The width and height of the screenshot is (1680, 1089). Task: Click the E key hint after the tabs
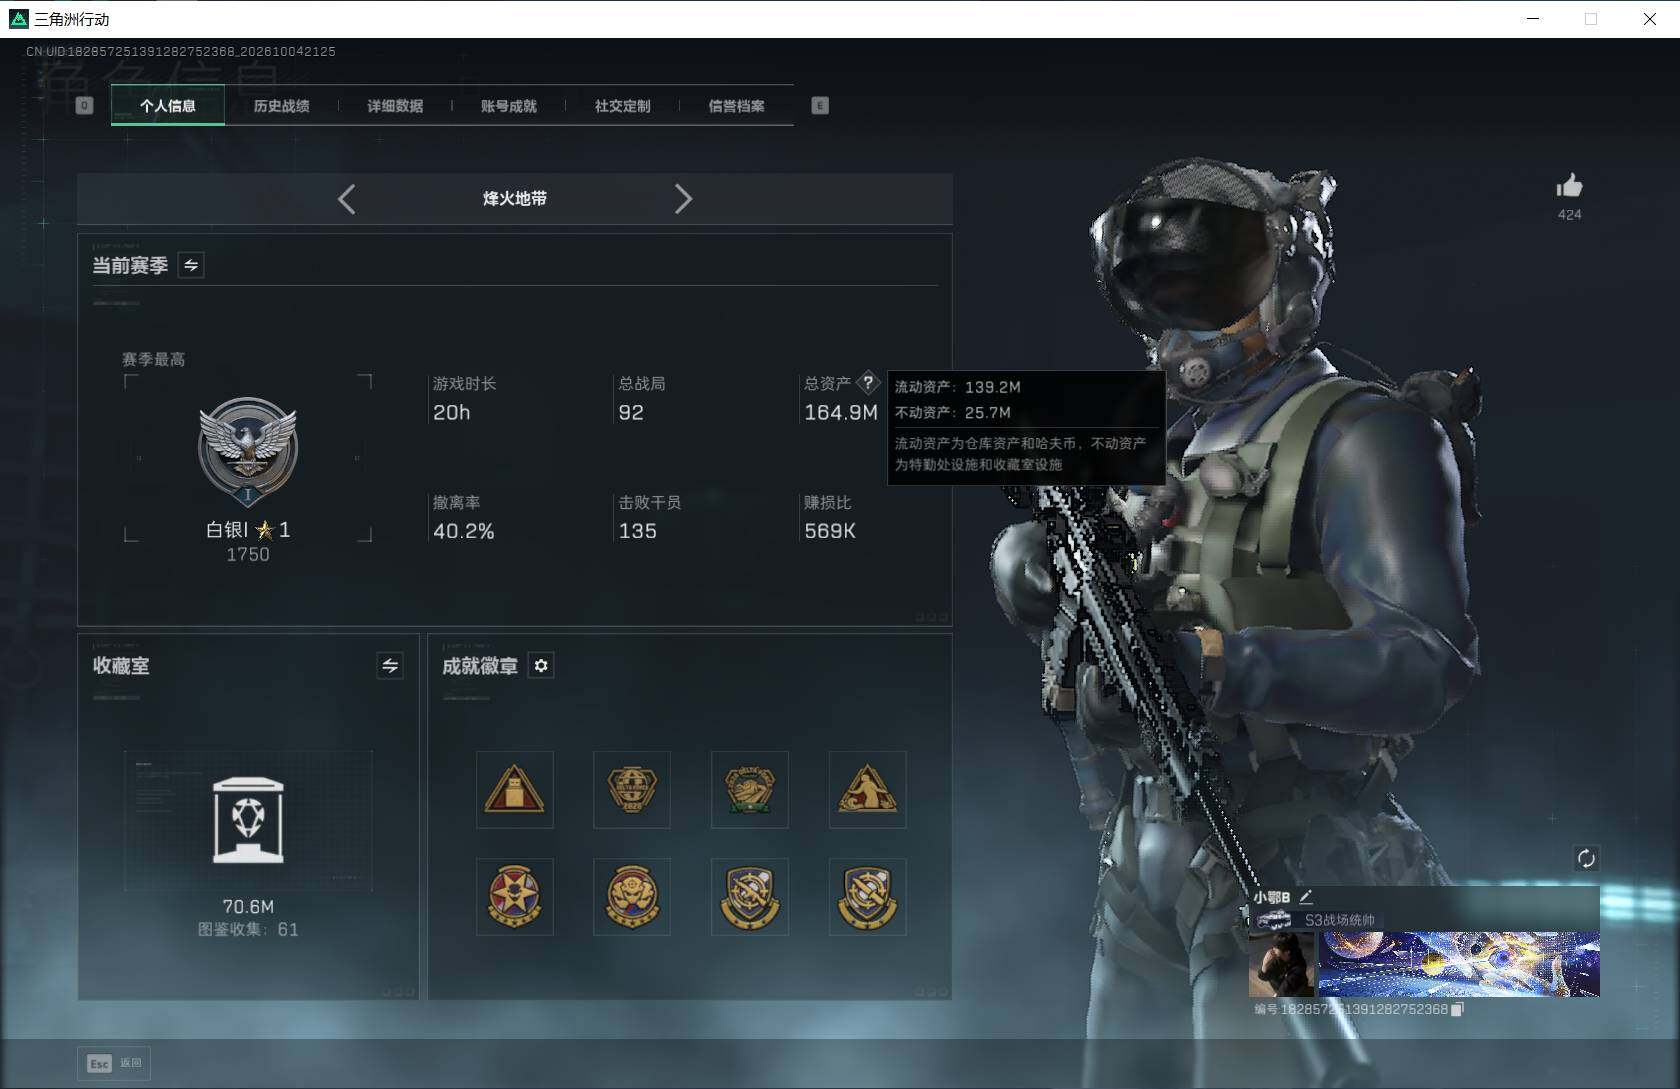pos(820,106)
